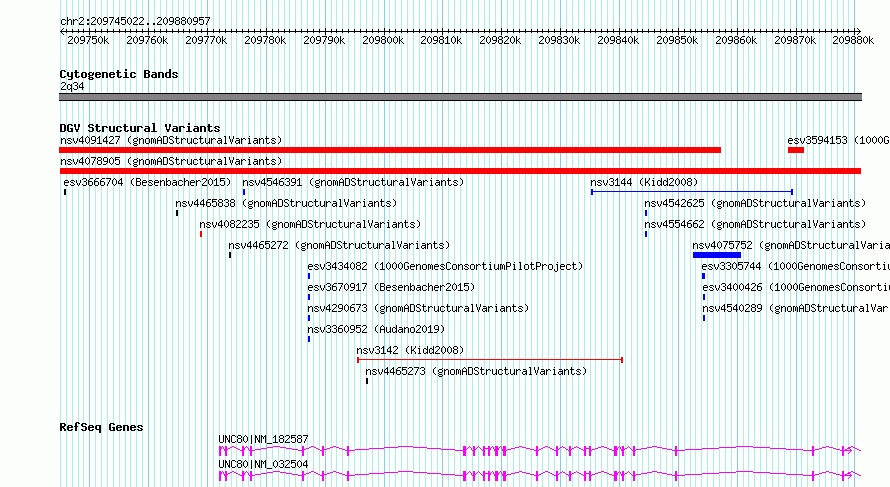This screenshot has width=890, height=487.
Task: Click the 209850k ruler position
Action: coord(677,40)
